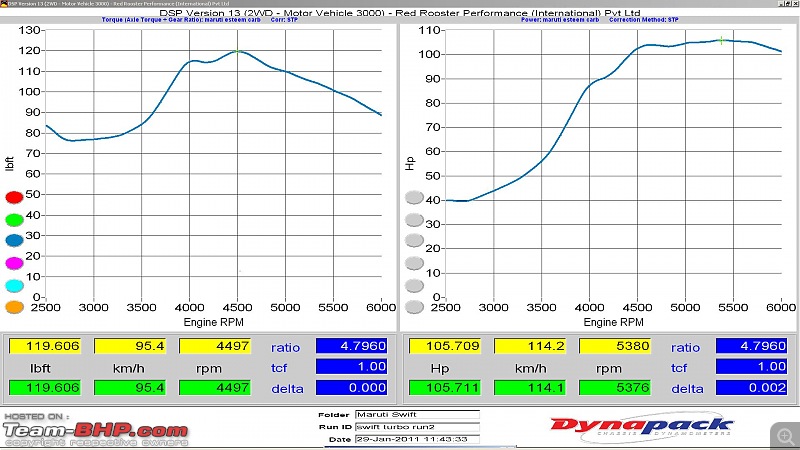Click the torque chart tcf value 1.00
800x450 pixels.
coord(352,367)
